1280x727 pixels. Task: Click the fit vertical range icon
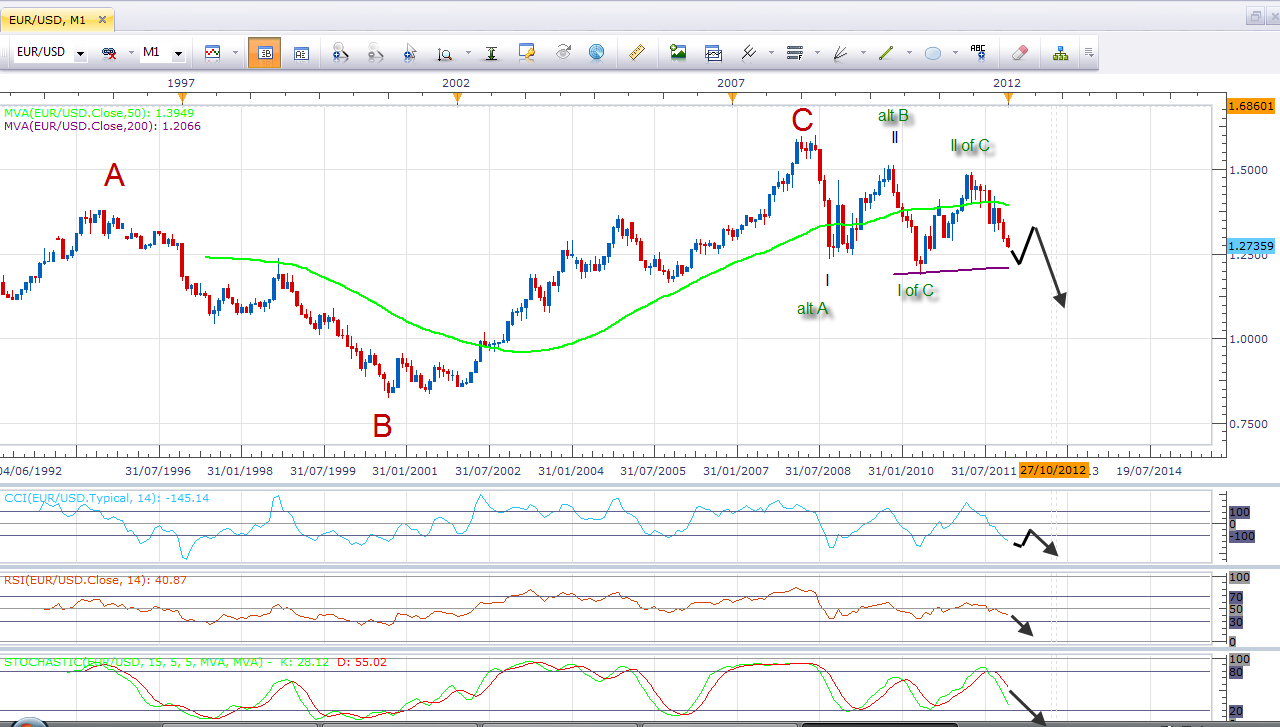click(491, 53)
